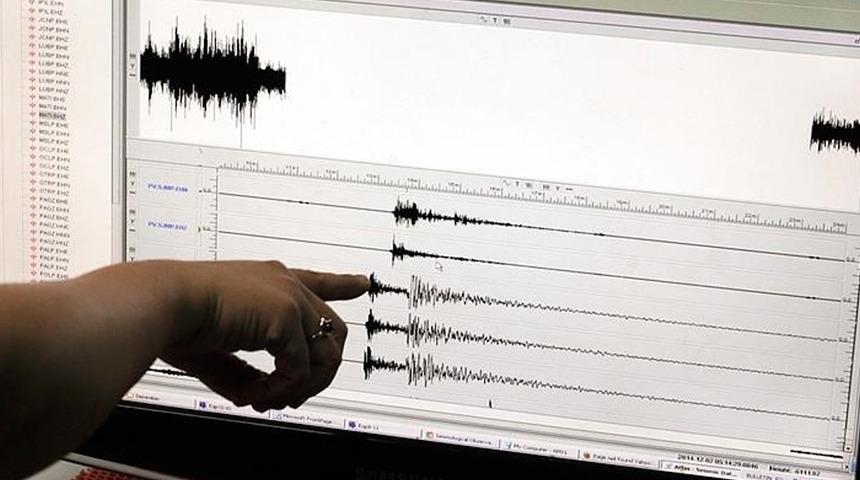Click the second PV.SUMP channel label

point(167,226)
